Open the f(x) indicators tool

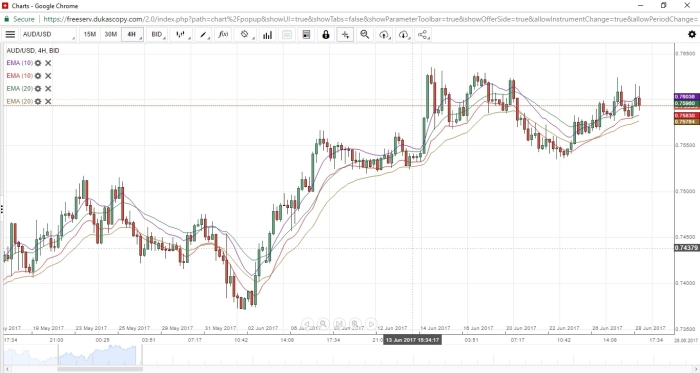tap(223, 34)
